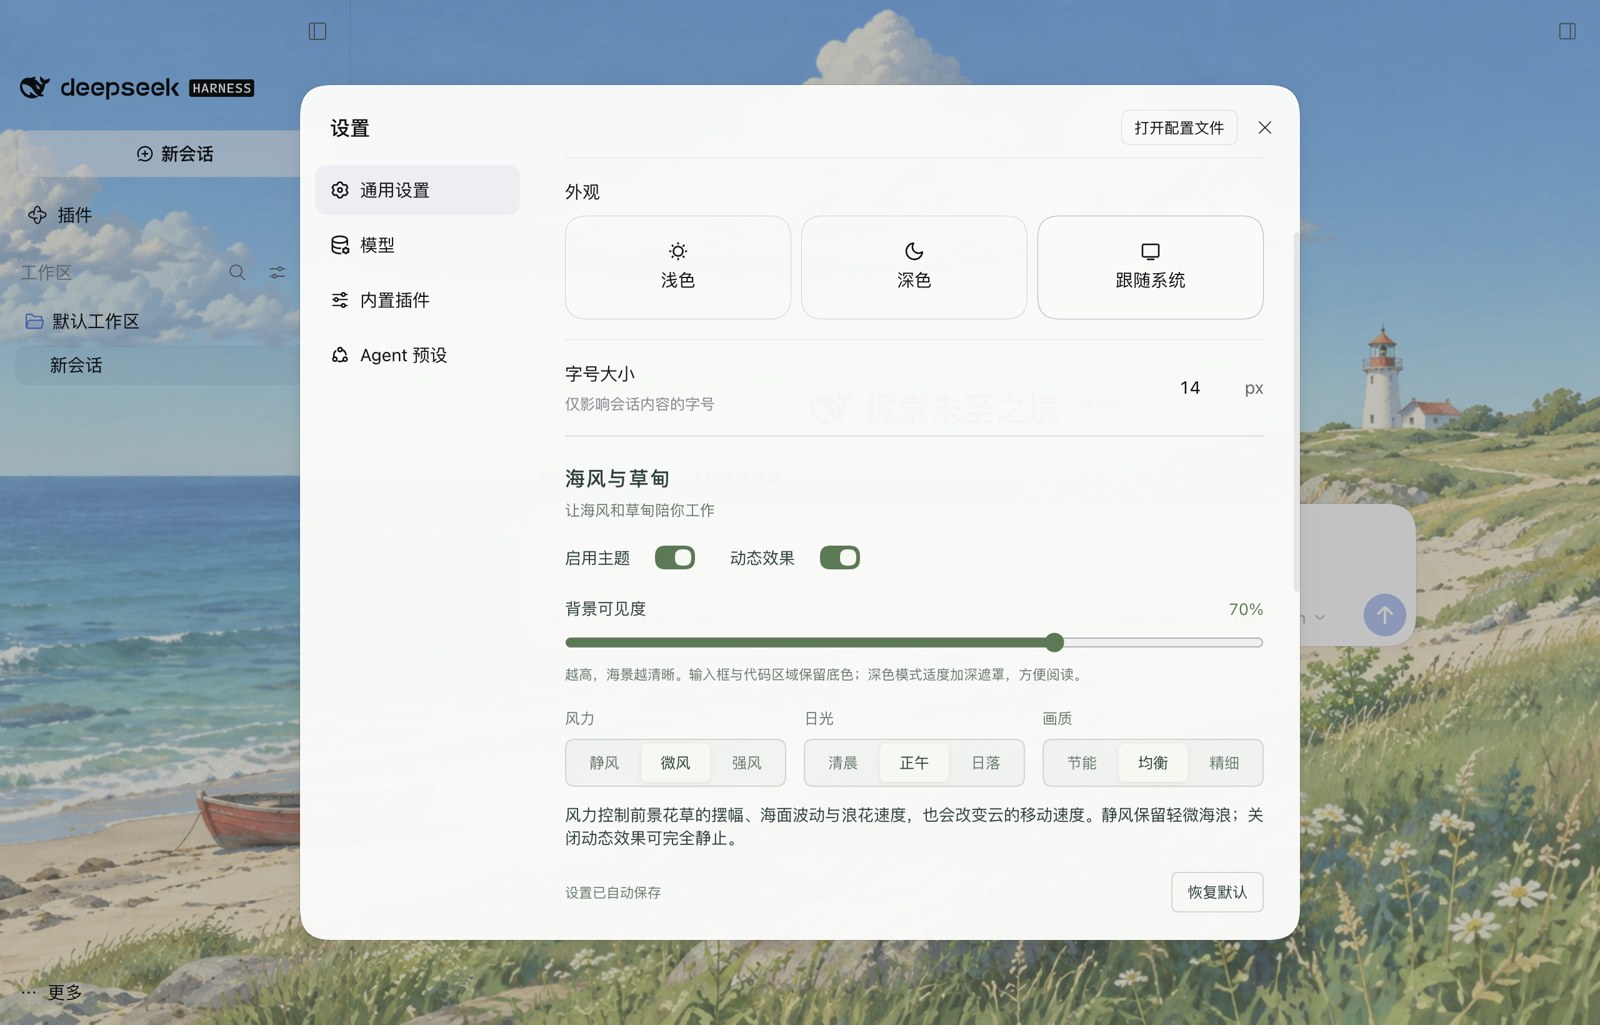
Task: Click the 更多 ellipsis icon
Action: point(28,993)
